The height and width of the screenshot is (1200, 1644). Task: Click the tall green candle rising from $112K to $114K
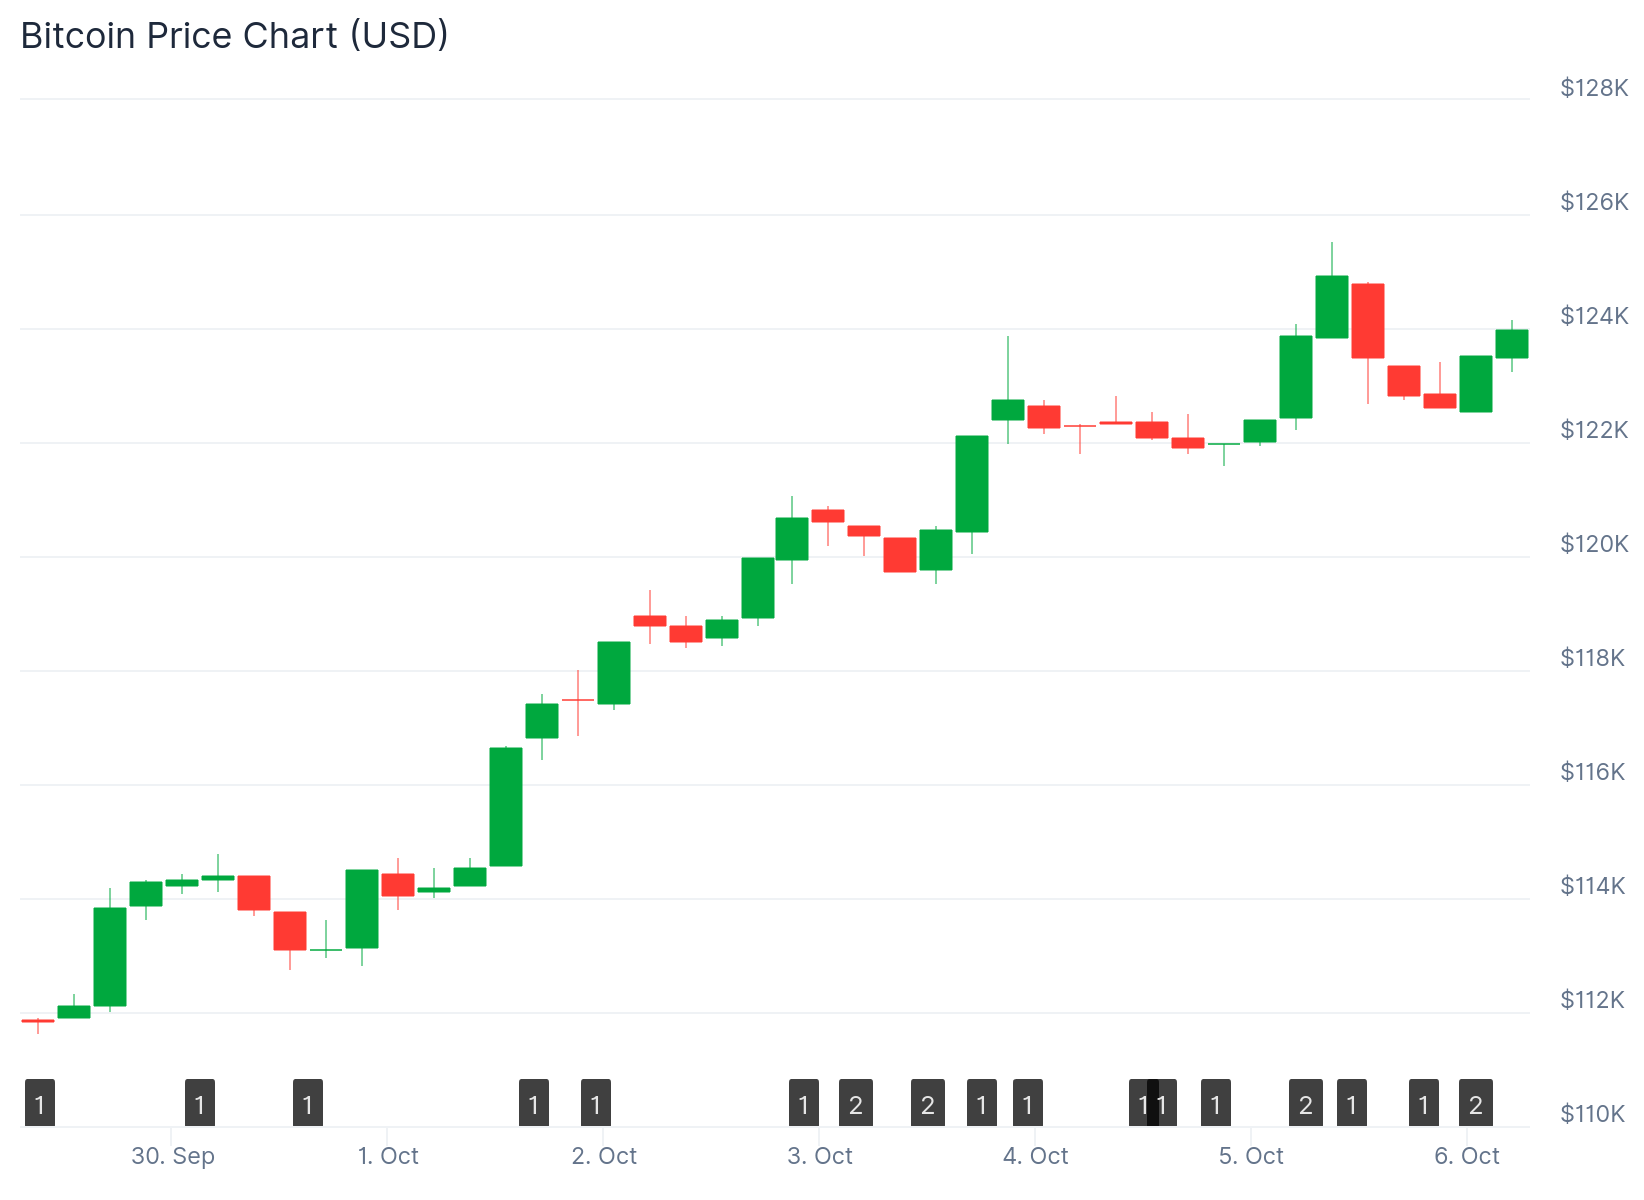(110, 956)
